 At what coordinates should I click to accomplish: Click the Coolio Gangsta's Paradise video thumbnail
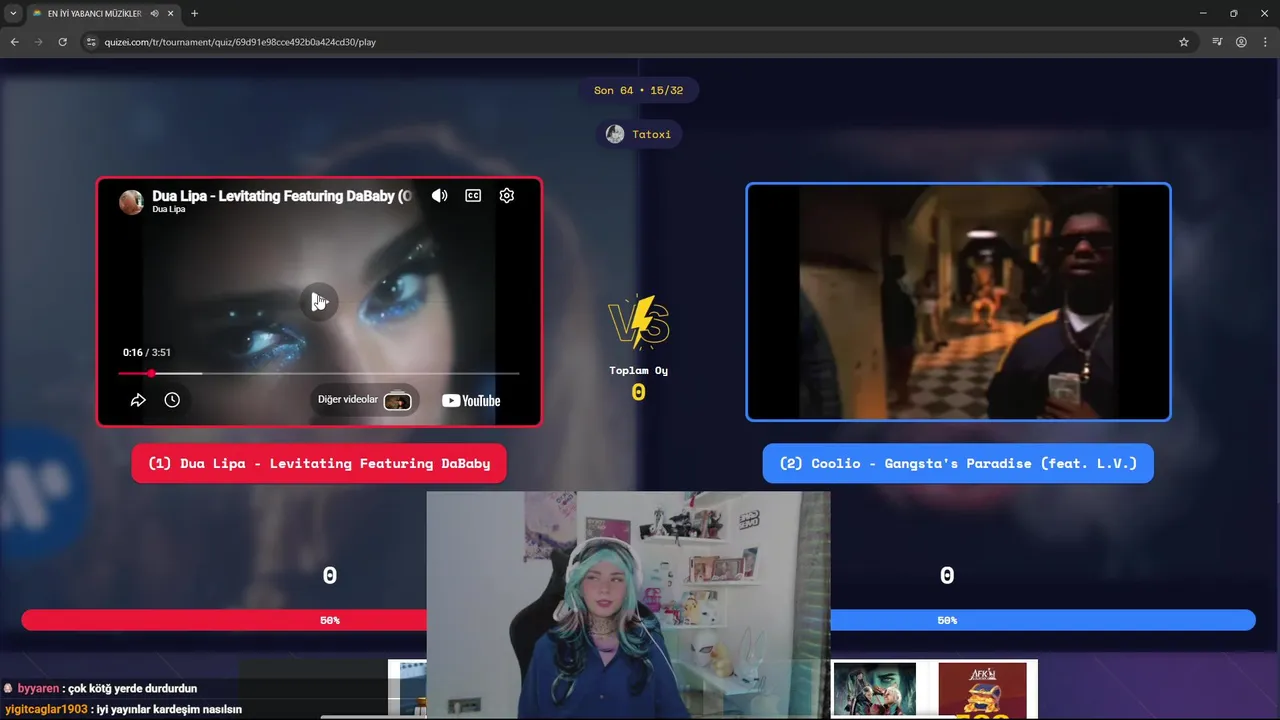[958, 302]
